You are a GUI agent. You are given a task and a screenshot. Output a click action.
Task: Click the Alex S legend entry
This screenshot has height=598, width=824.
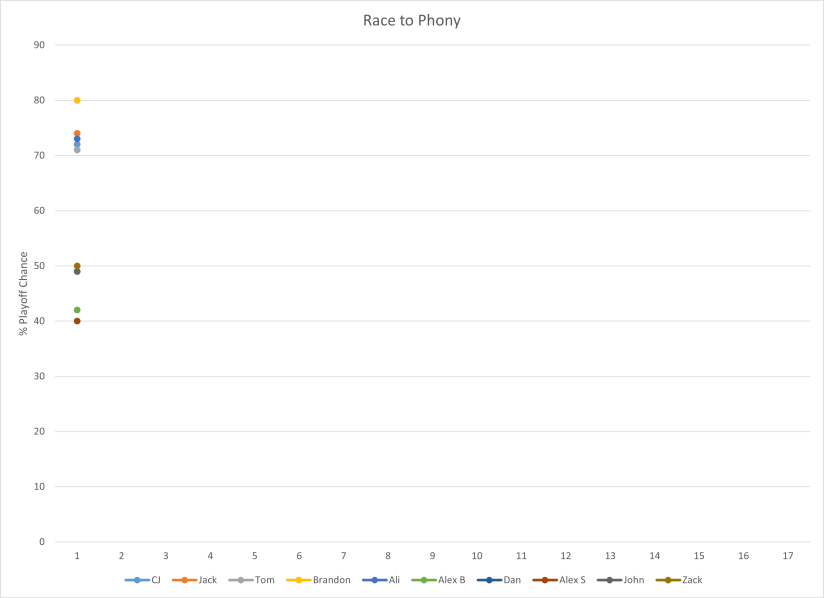click(559, 580)
